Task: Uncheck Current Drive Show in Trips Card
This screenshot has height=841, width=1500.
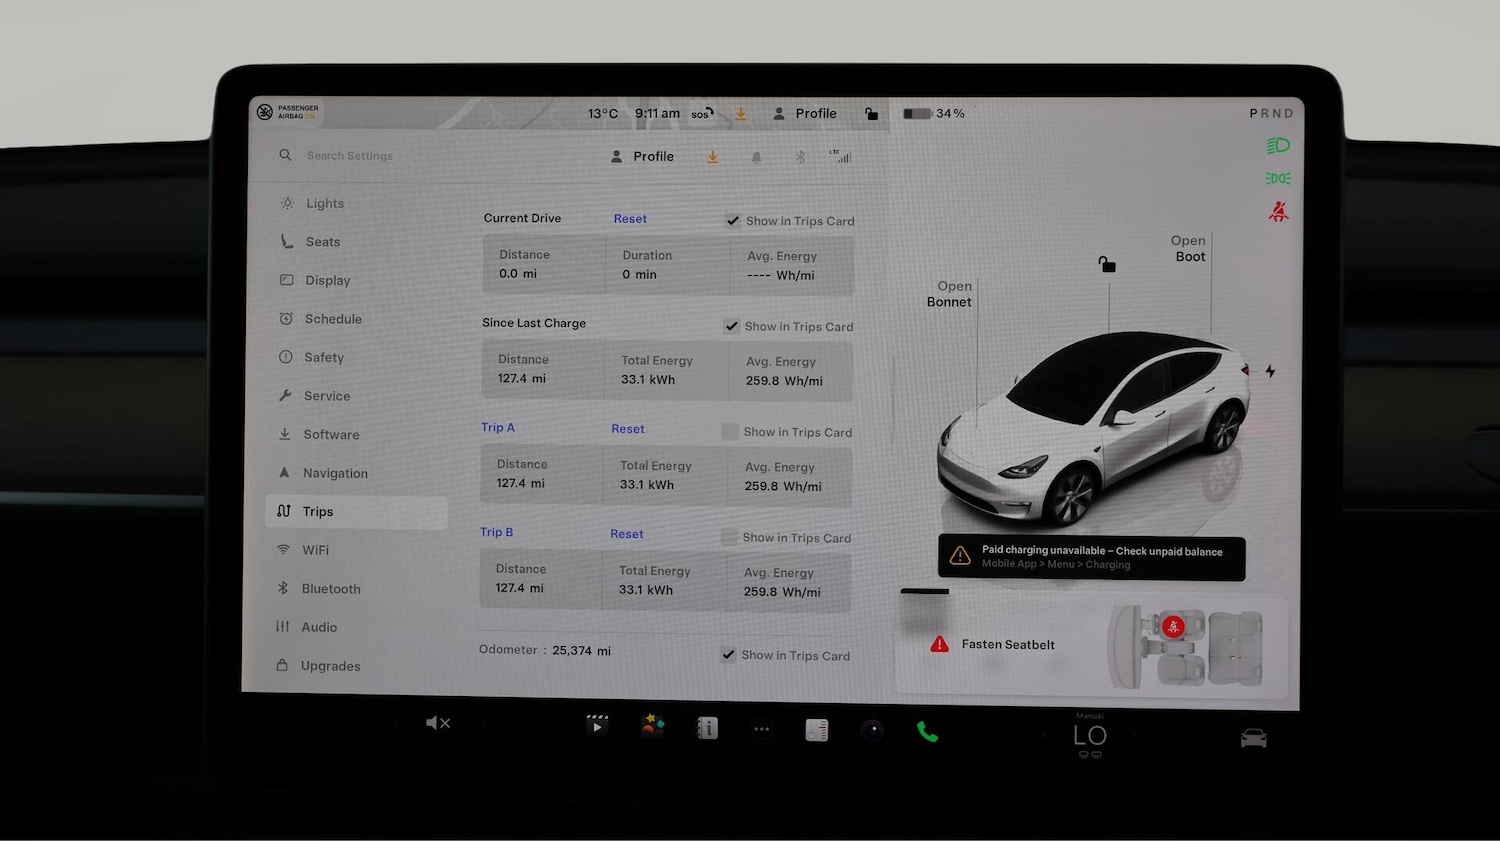Action: (x=733, y=221)
